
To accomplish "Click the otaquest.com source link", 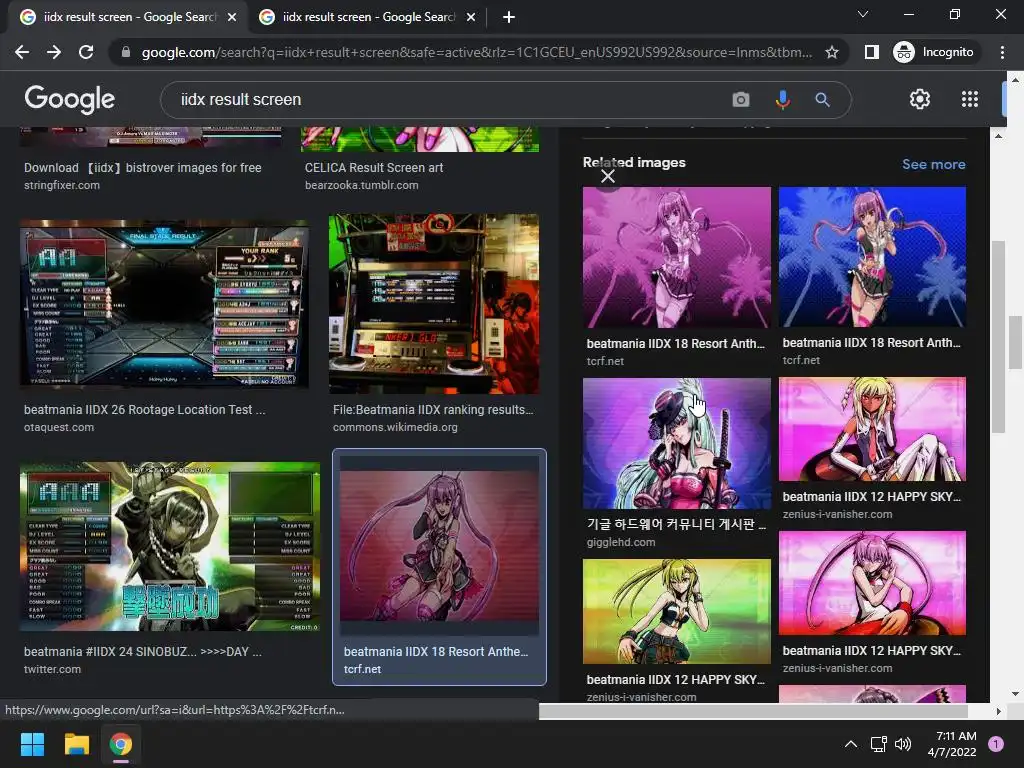I will (x=59, y=427).
